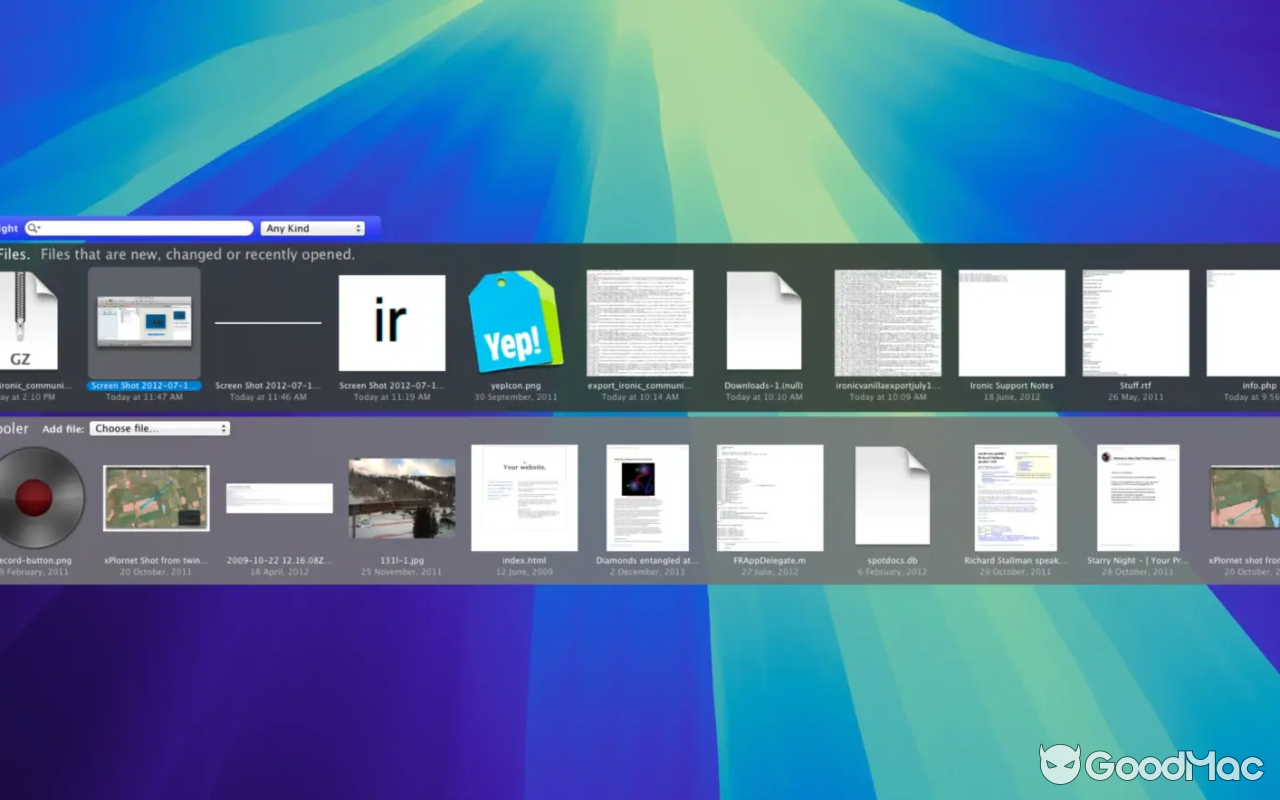Click the record-button.png icon

40,497
